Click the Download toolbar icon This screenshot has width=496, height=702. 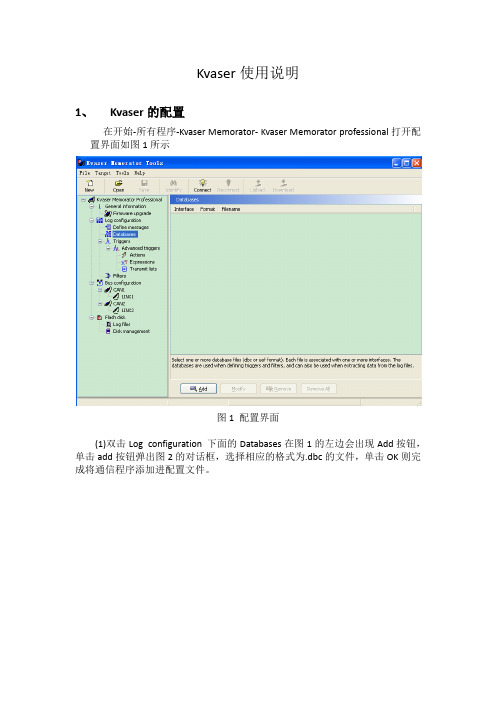coord(283,183)
